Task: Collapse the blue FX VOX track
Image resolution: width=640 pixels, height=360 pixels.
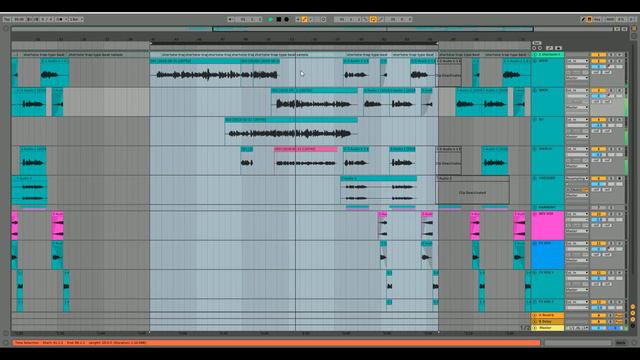Action: click(x=535, y=243)
